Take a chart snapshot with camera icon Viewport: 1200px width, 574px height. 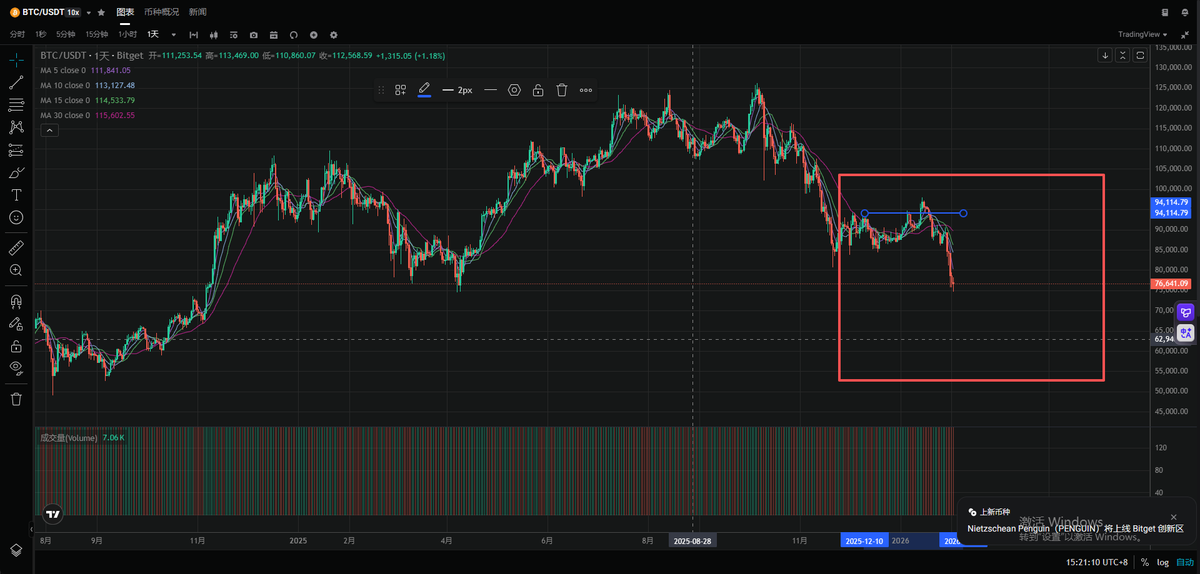[253, 34]
